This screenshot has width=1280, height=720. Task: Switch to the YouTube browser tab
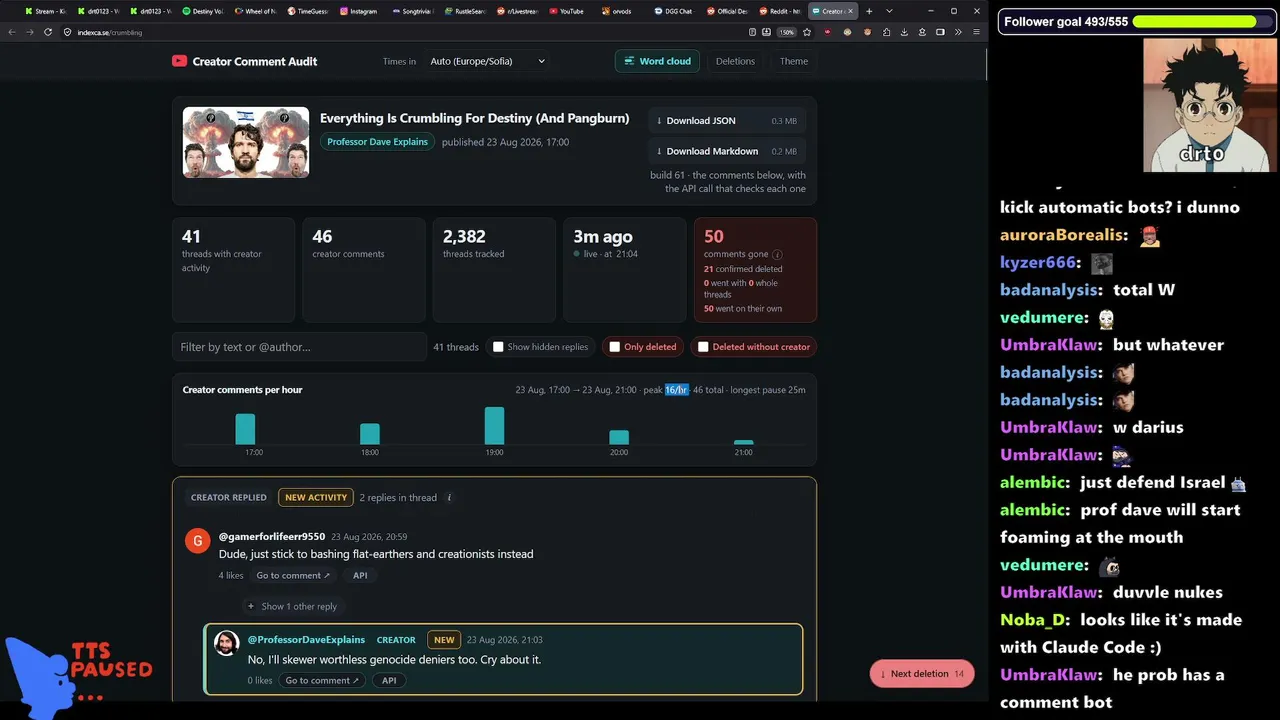tap(566, 11)
